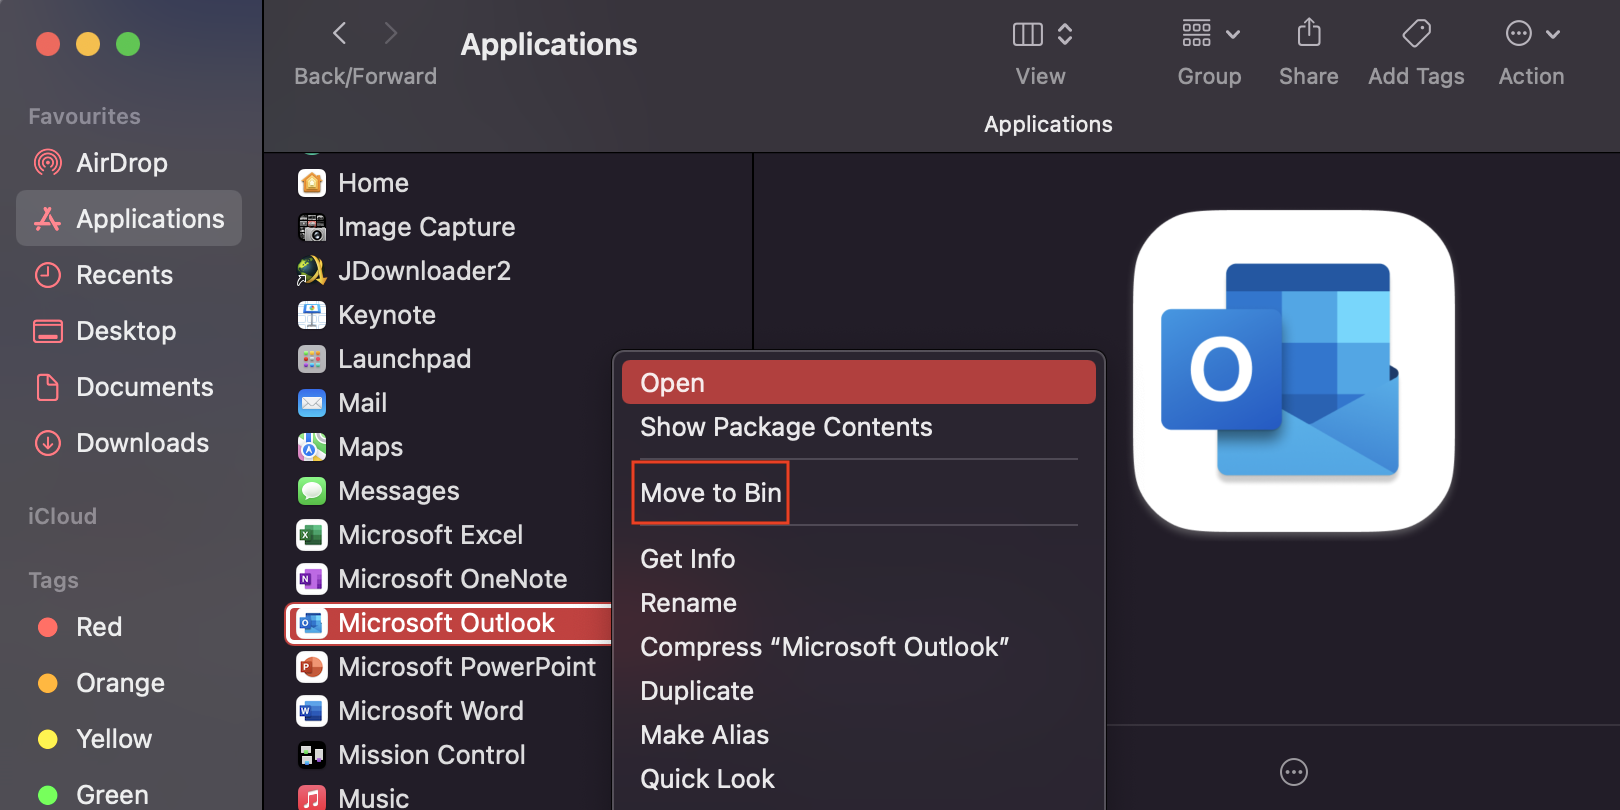Click the Downloads sidebar icon
The image size is (1620, 810).
47,443
